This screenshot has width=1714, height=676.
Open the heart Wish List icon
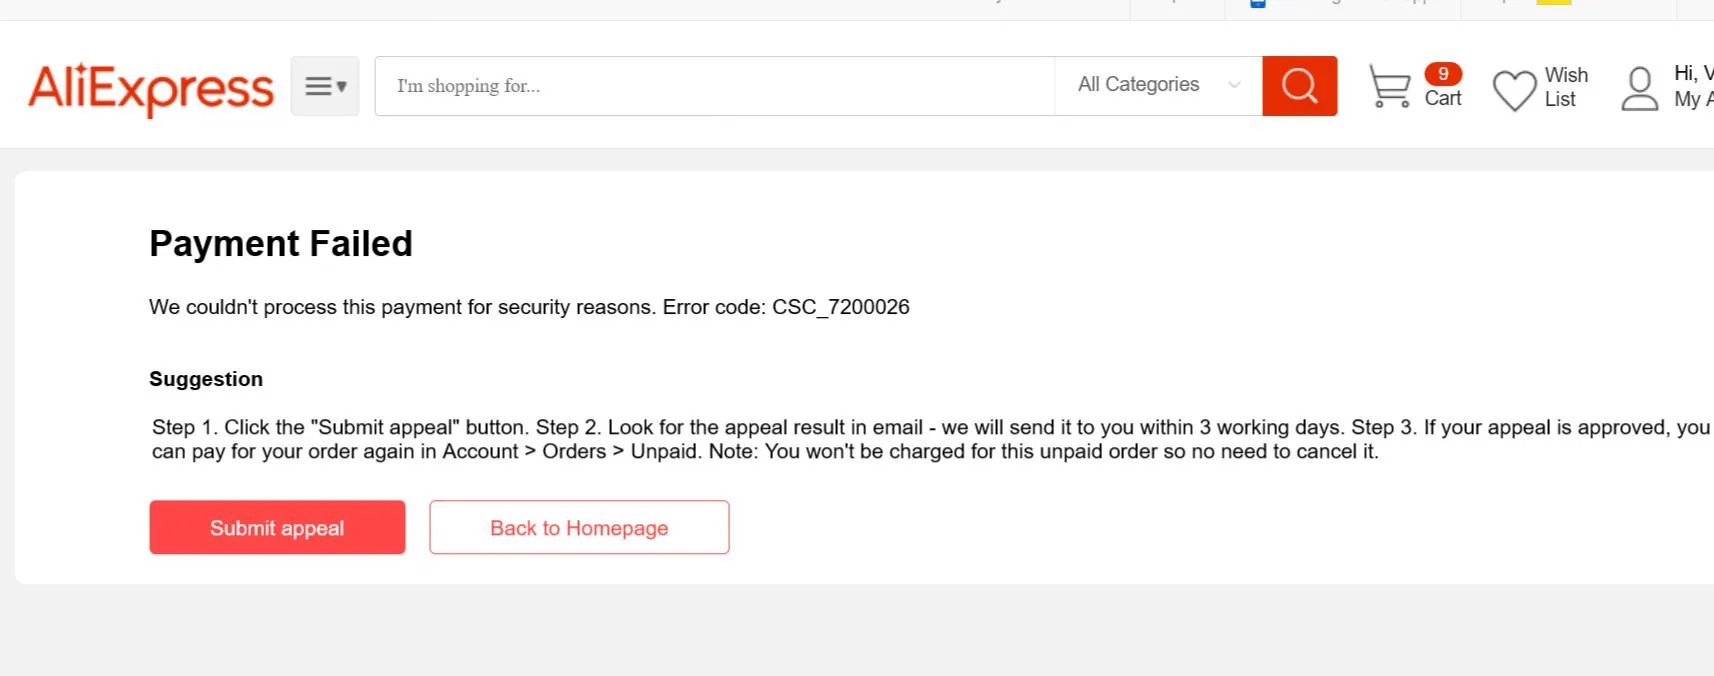tap(1514, 90)
